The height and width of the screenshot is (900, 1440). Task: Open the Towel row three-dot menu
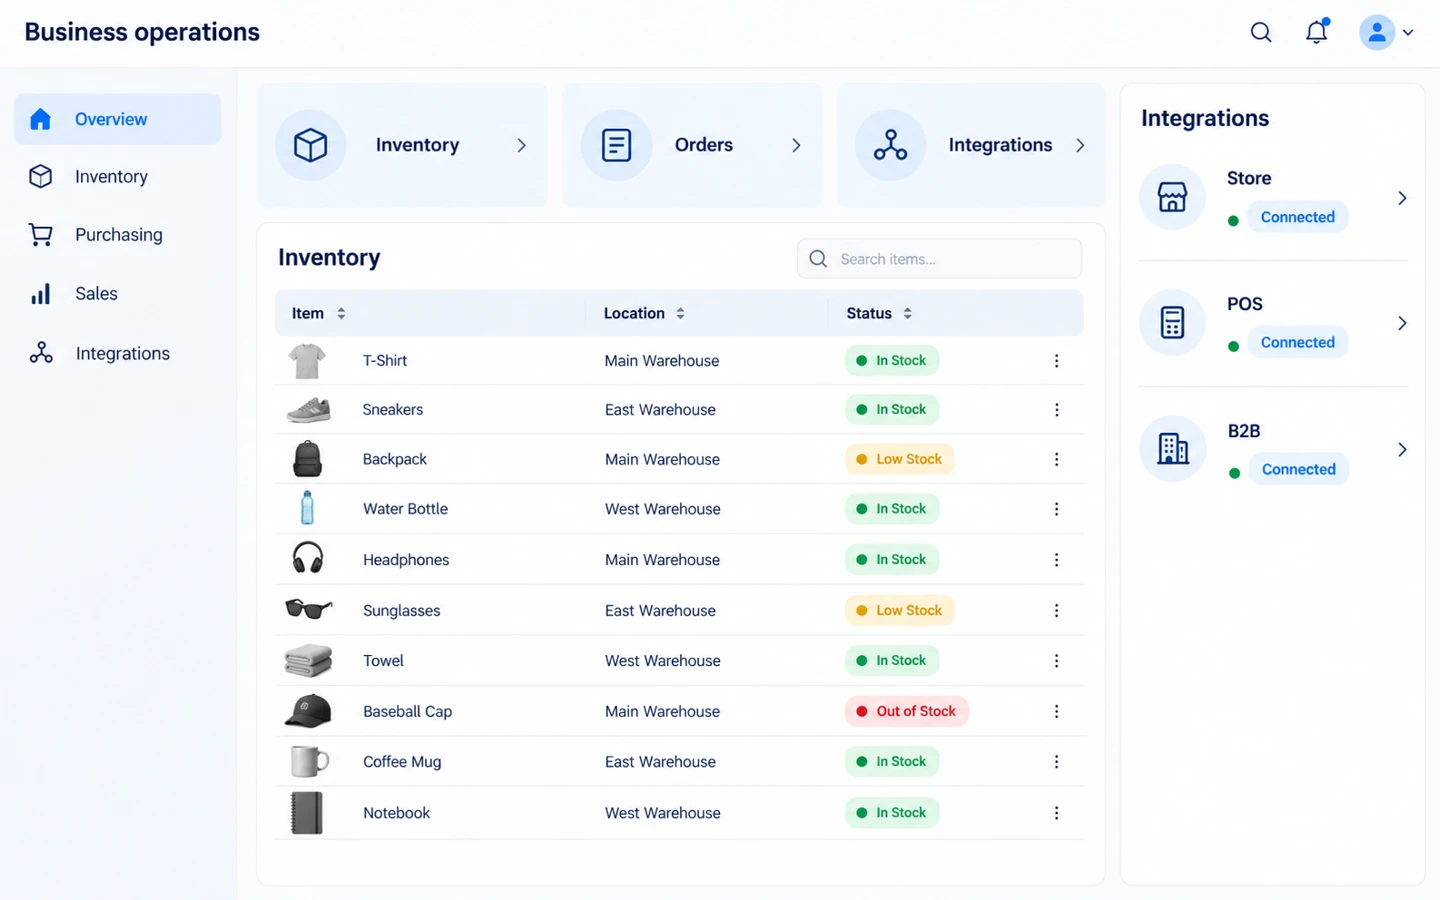point(1056,661)
